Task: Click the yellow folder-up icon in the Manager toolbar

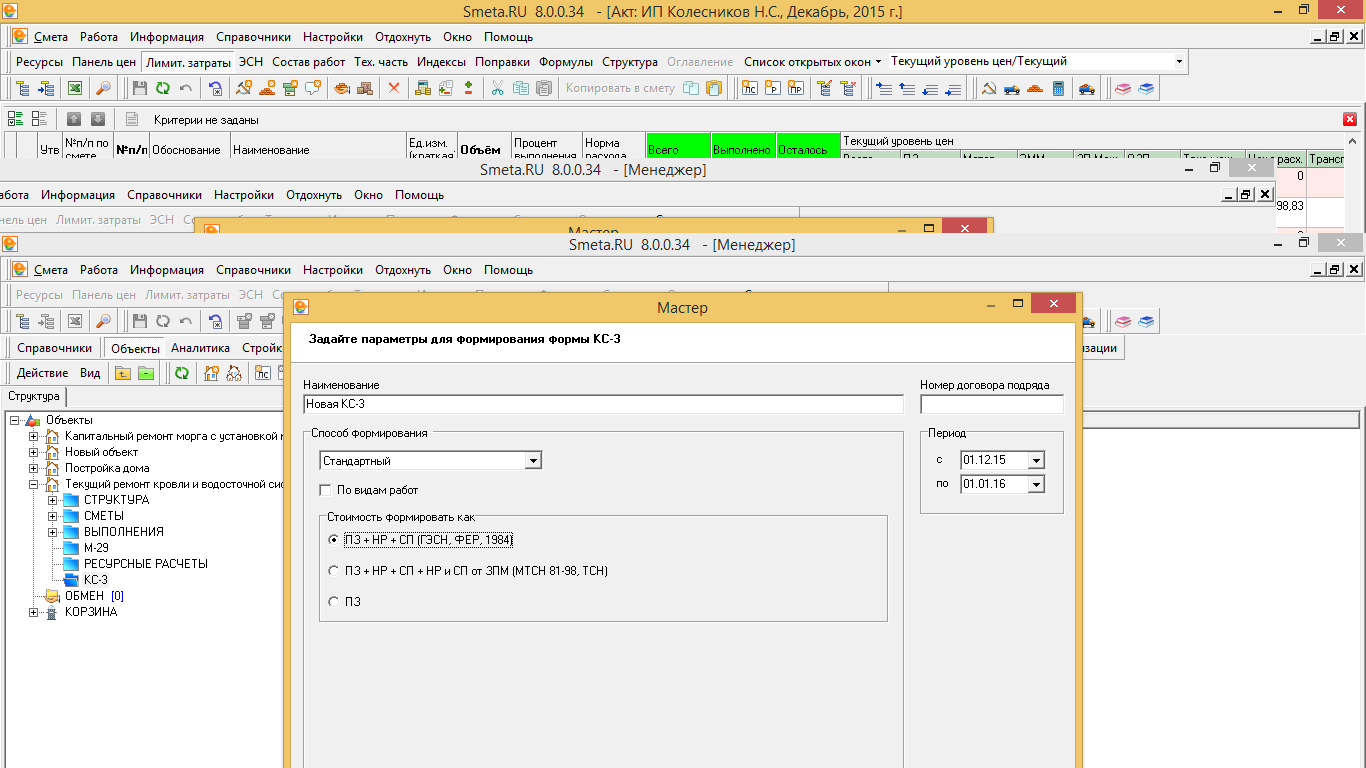Action: [x=123, y=373]
